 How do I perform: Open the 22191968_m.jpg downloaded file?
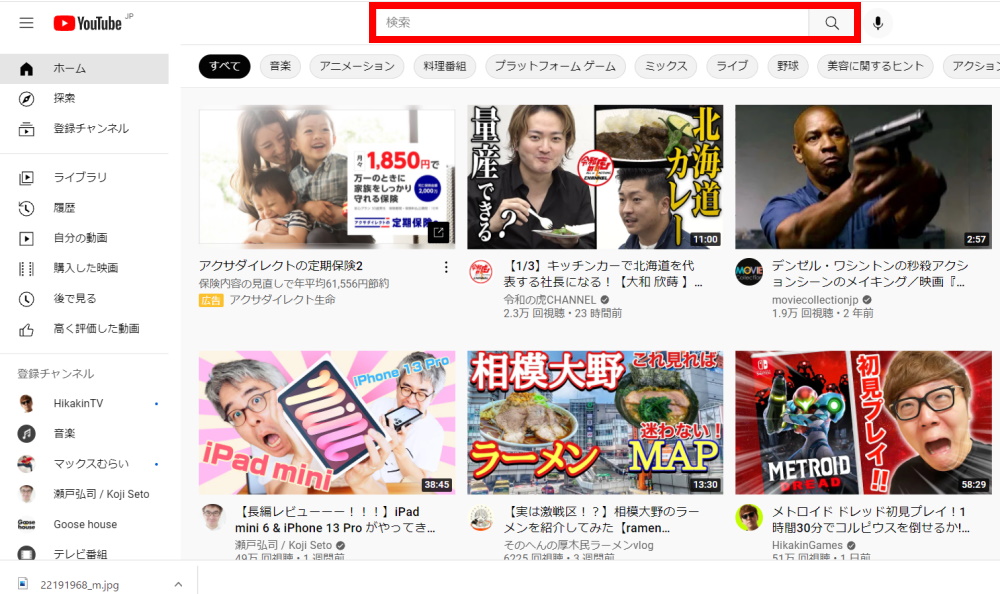pos(80,584)
